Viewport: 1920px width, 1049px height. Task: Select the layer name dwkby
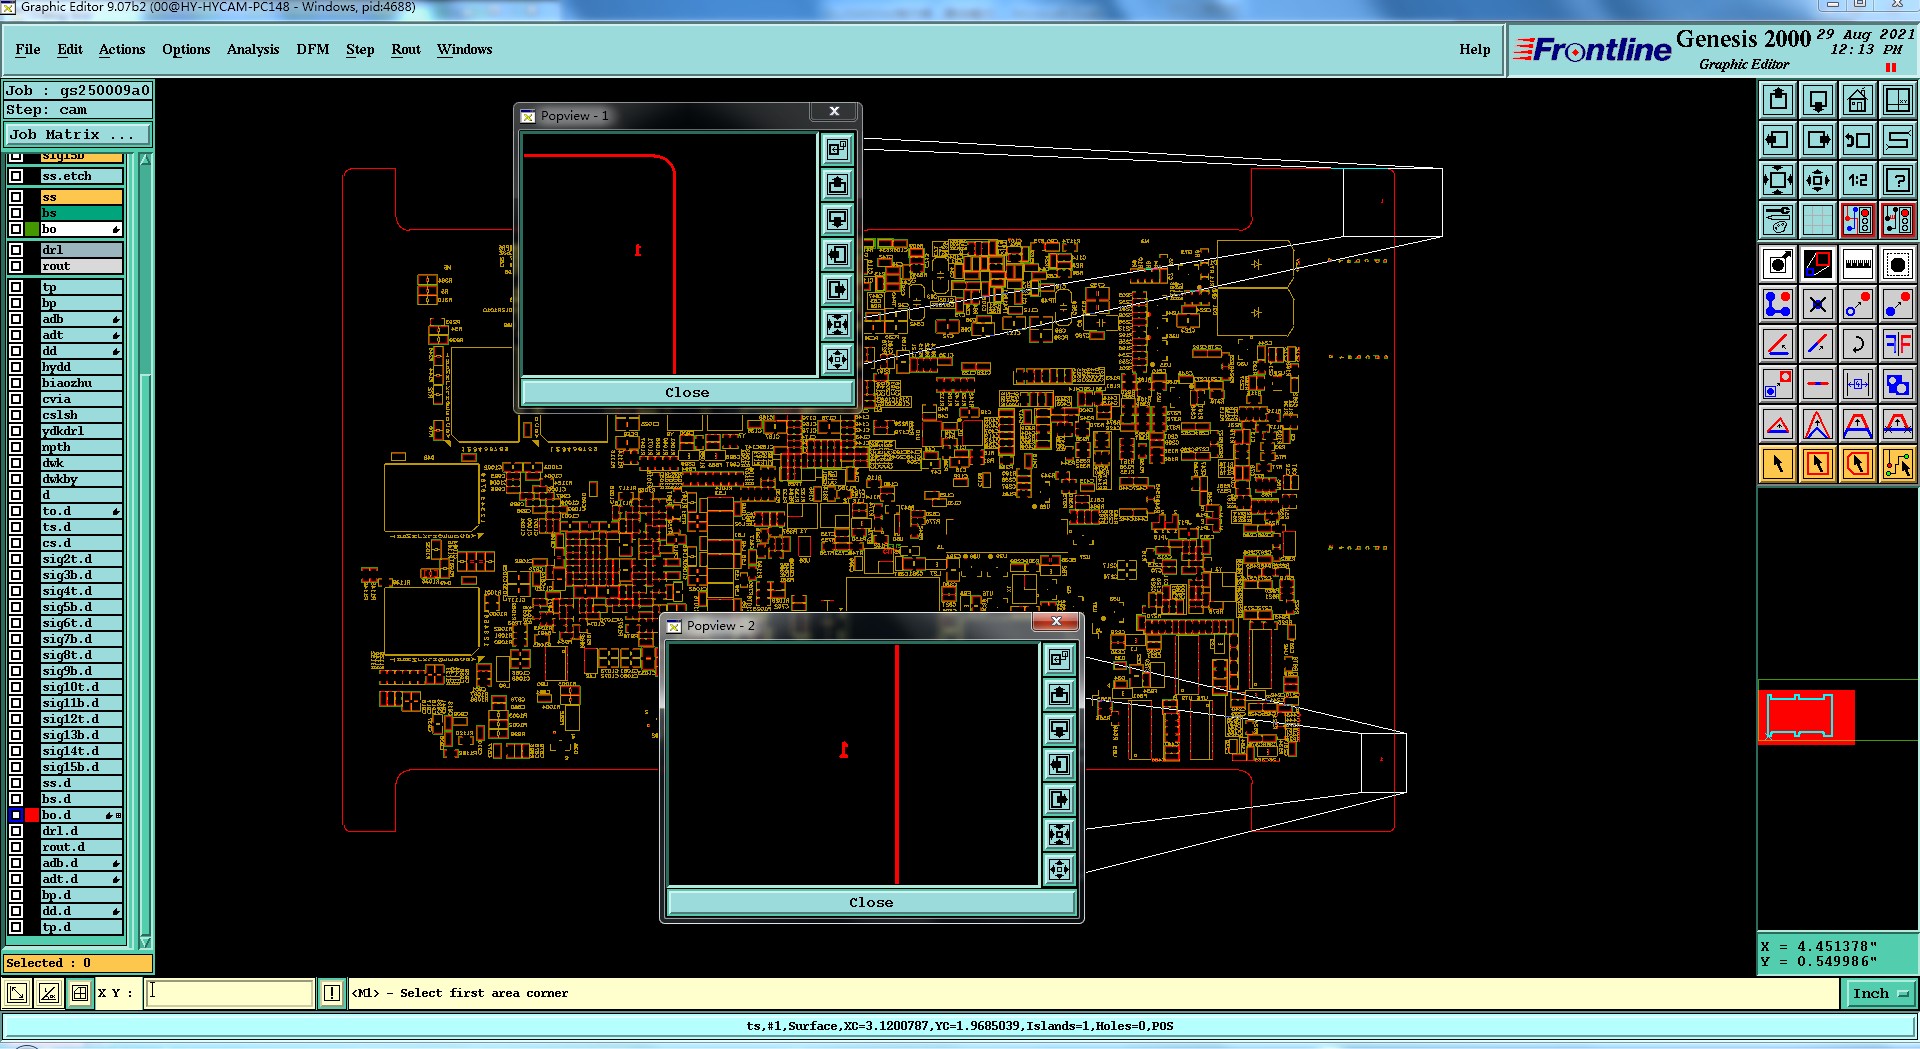pos(81,479)
